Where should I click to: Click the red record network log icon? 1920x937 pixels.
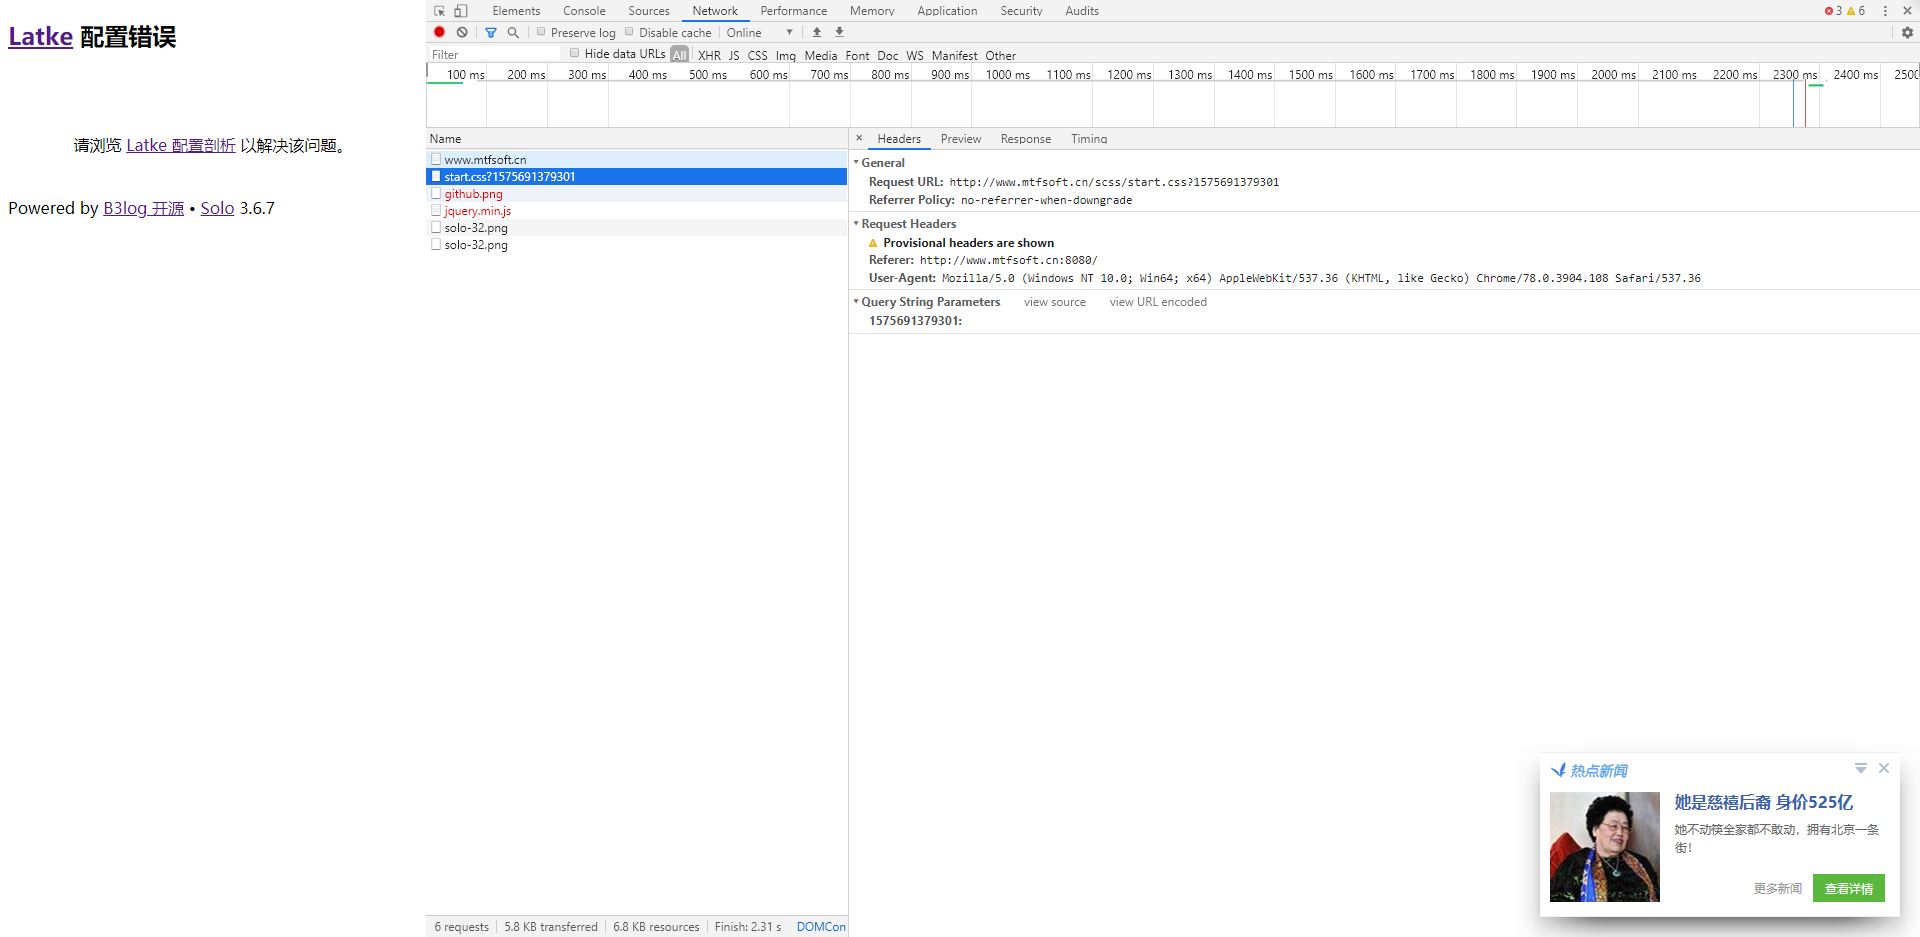point(439,32)
